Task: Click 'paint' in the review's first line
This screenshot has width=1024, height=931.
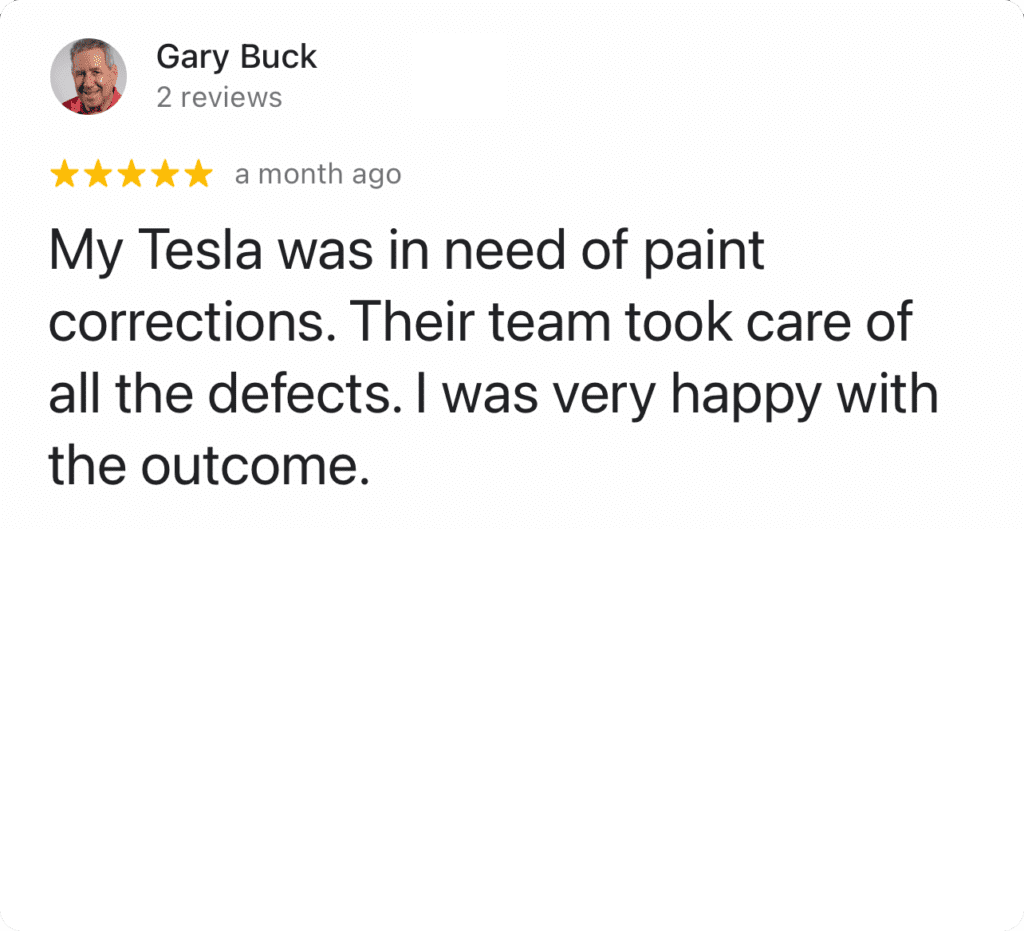Action: coord(703,251)
